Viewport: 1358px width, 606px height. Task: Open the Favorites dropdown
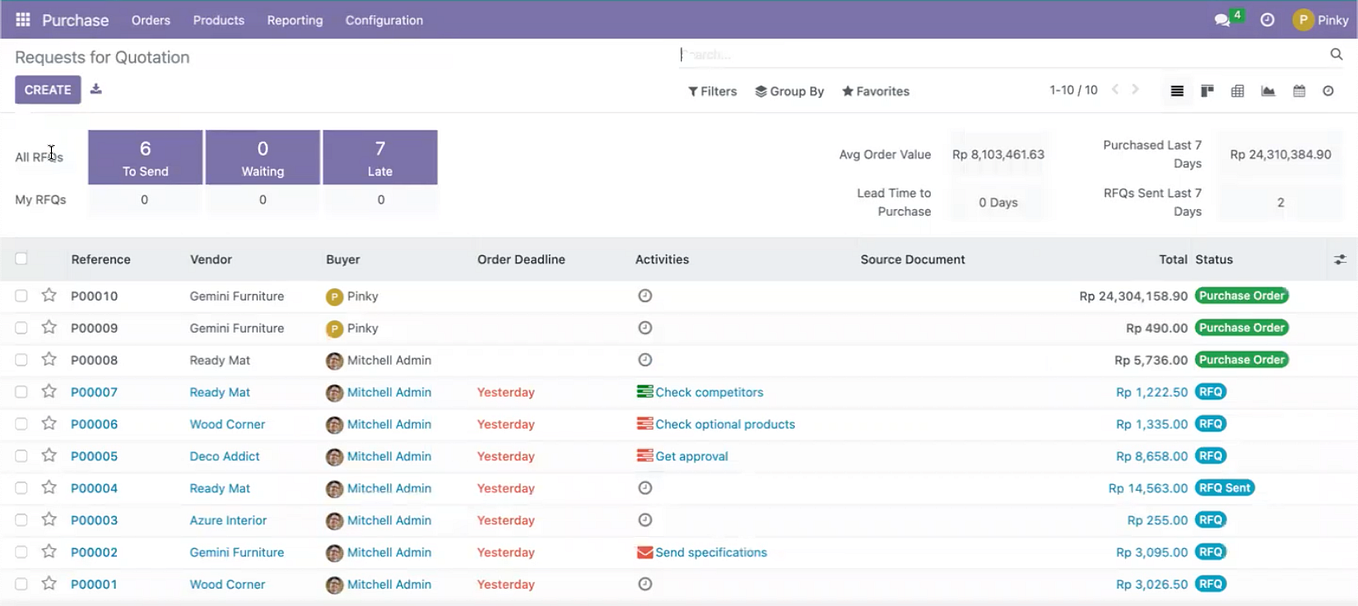(x=875, y=91)
